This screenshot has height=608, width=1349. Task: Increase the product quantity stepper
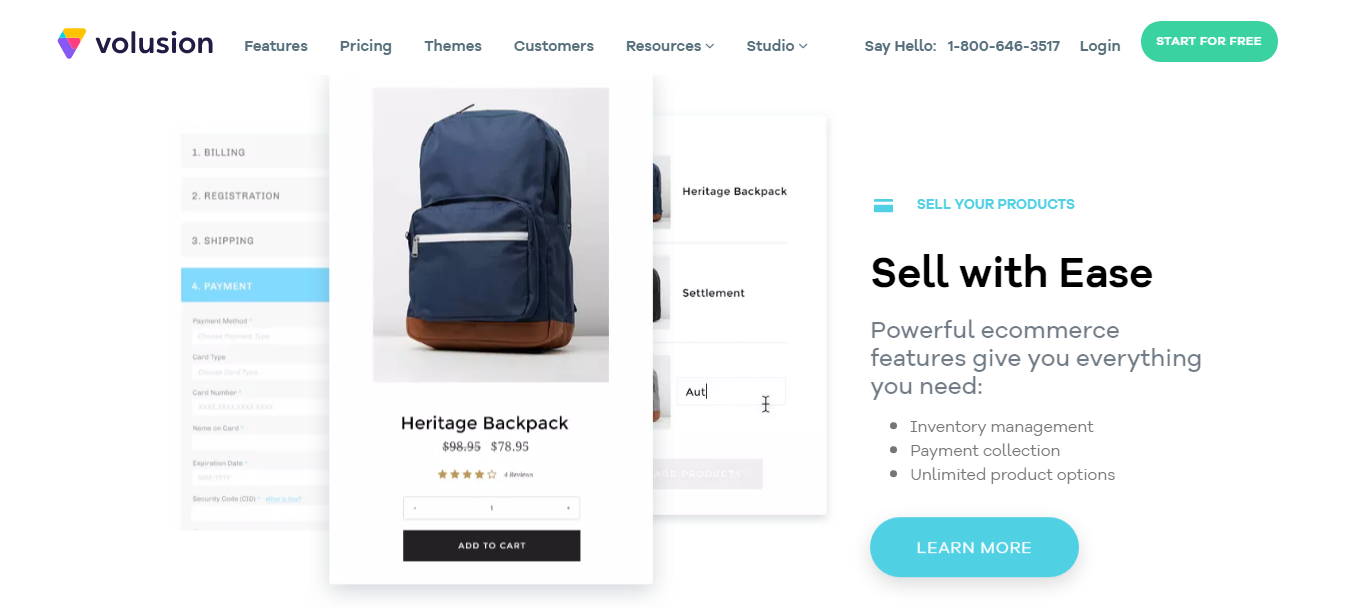[568, 508]
